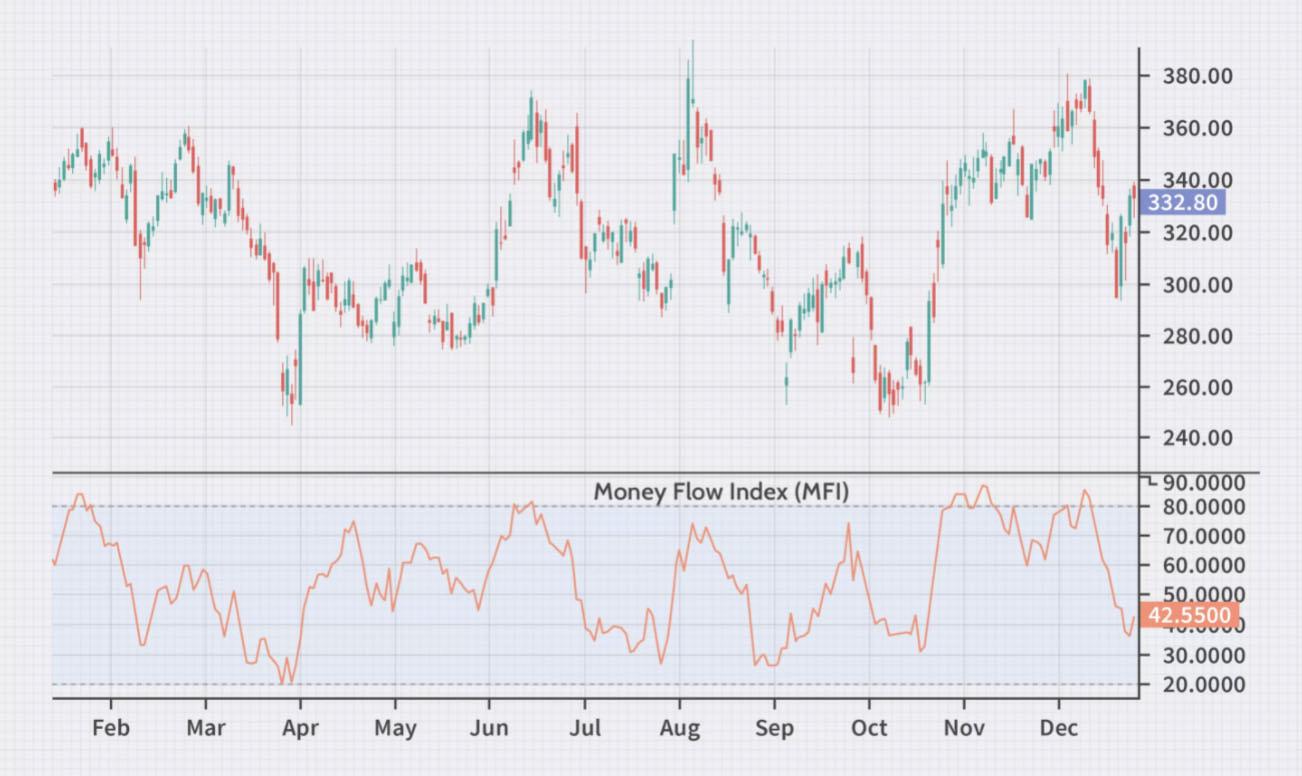The height and width of the screenshot is (776, 1302).
Task: Select the Dec label on the time axis
Action: pos(1059,728)
